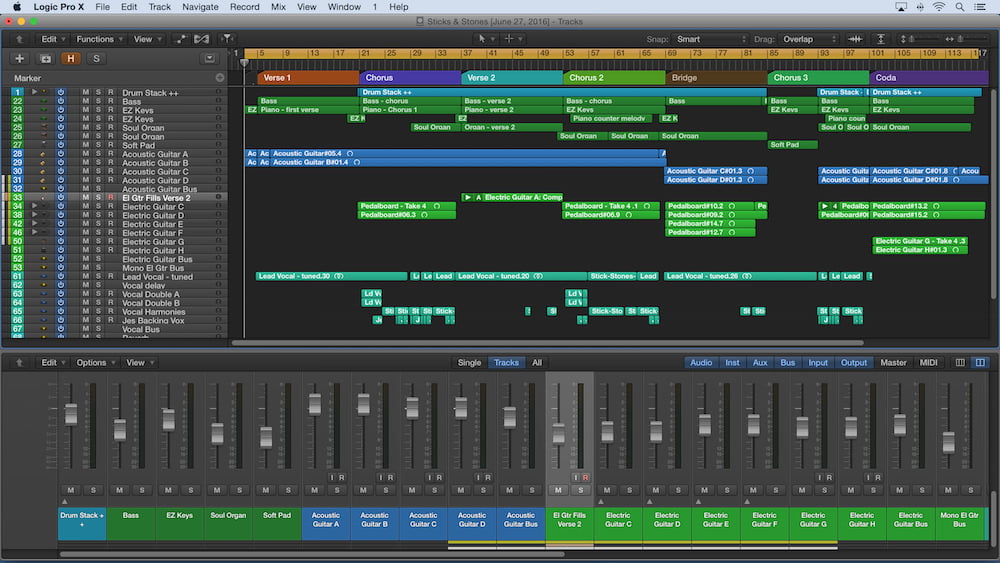Expand the Electric Guitar C track stack
The height and width of the screenshot is (563, 1000).
(34, 207)
